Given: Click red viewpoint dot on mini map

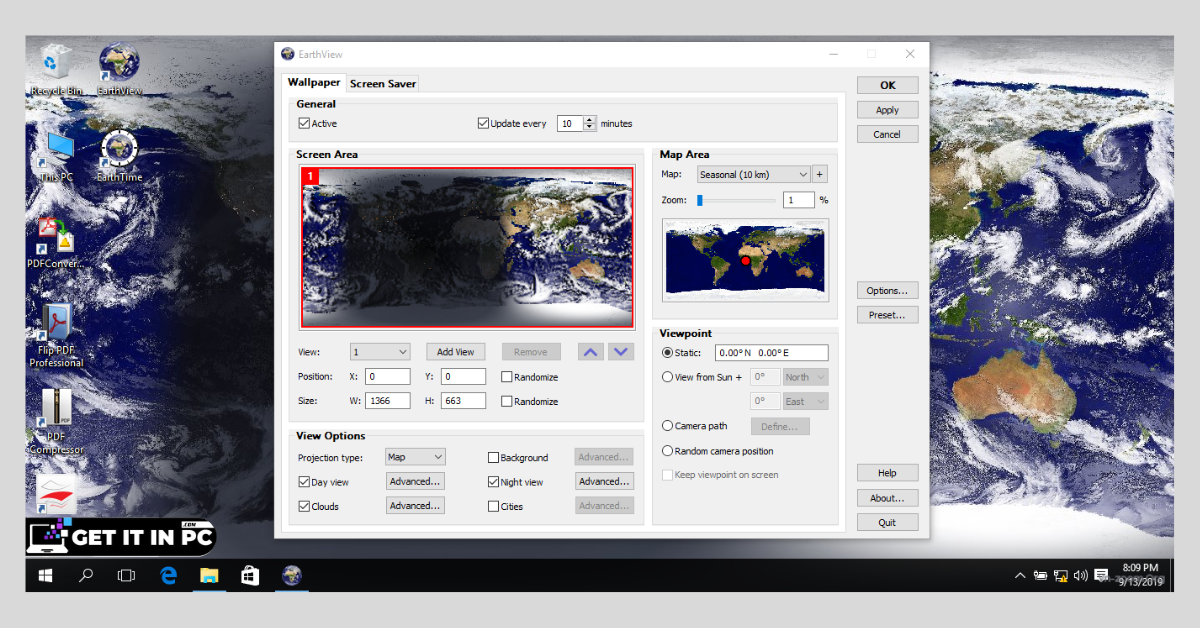Looking at the screenshot, I should click(x=745, y=260).
